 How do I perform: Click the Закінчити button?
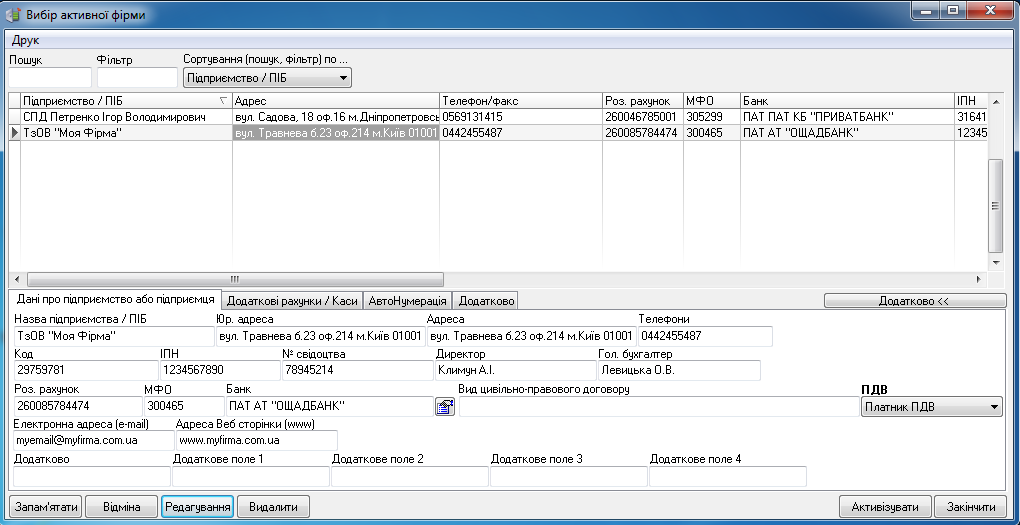pyautogui.click(x=971, y=506)
